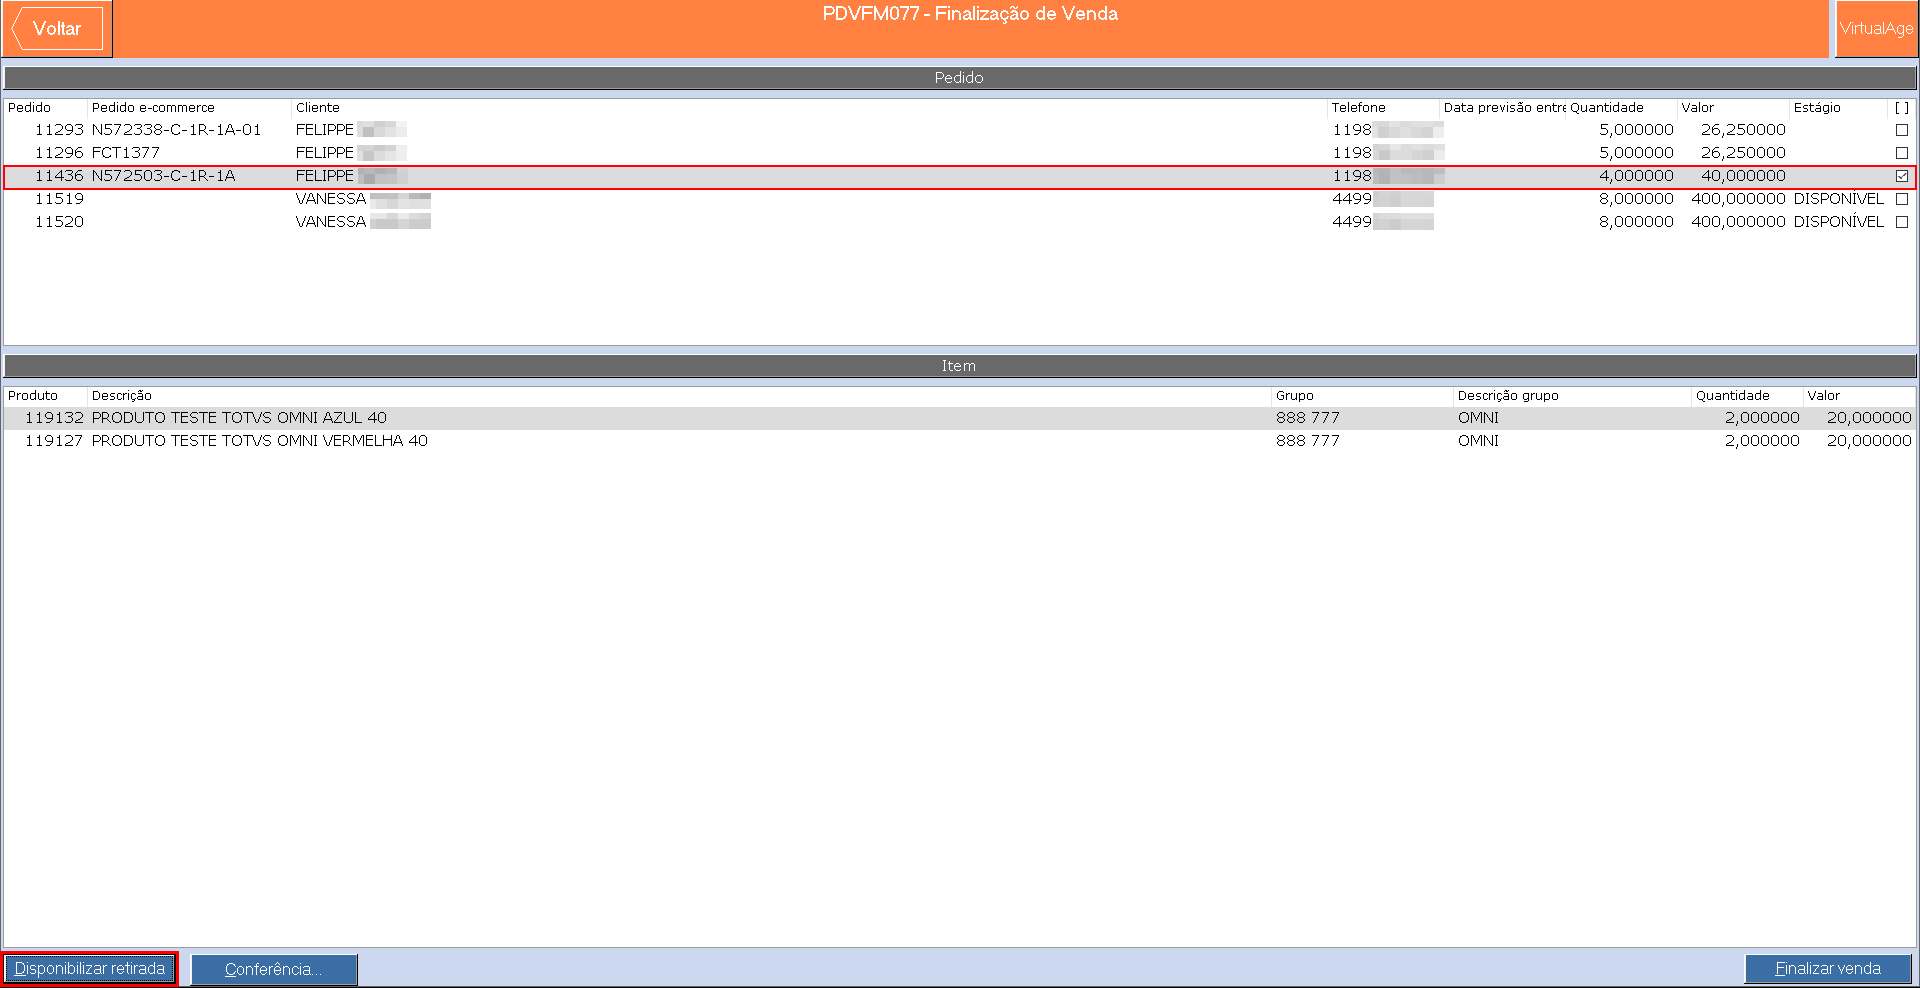Click product code 119127
1920x988 pixels.
coord(54,441)
